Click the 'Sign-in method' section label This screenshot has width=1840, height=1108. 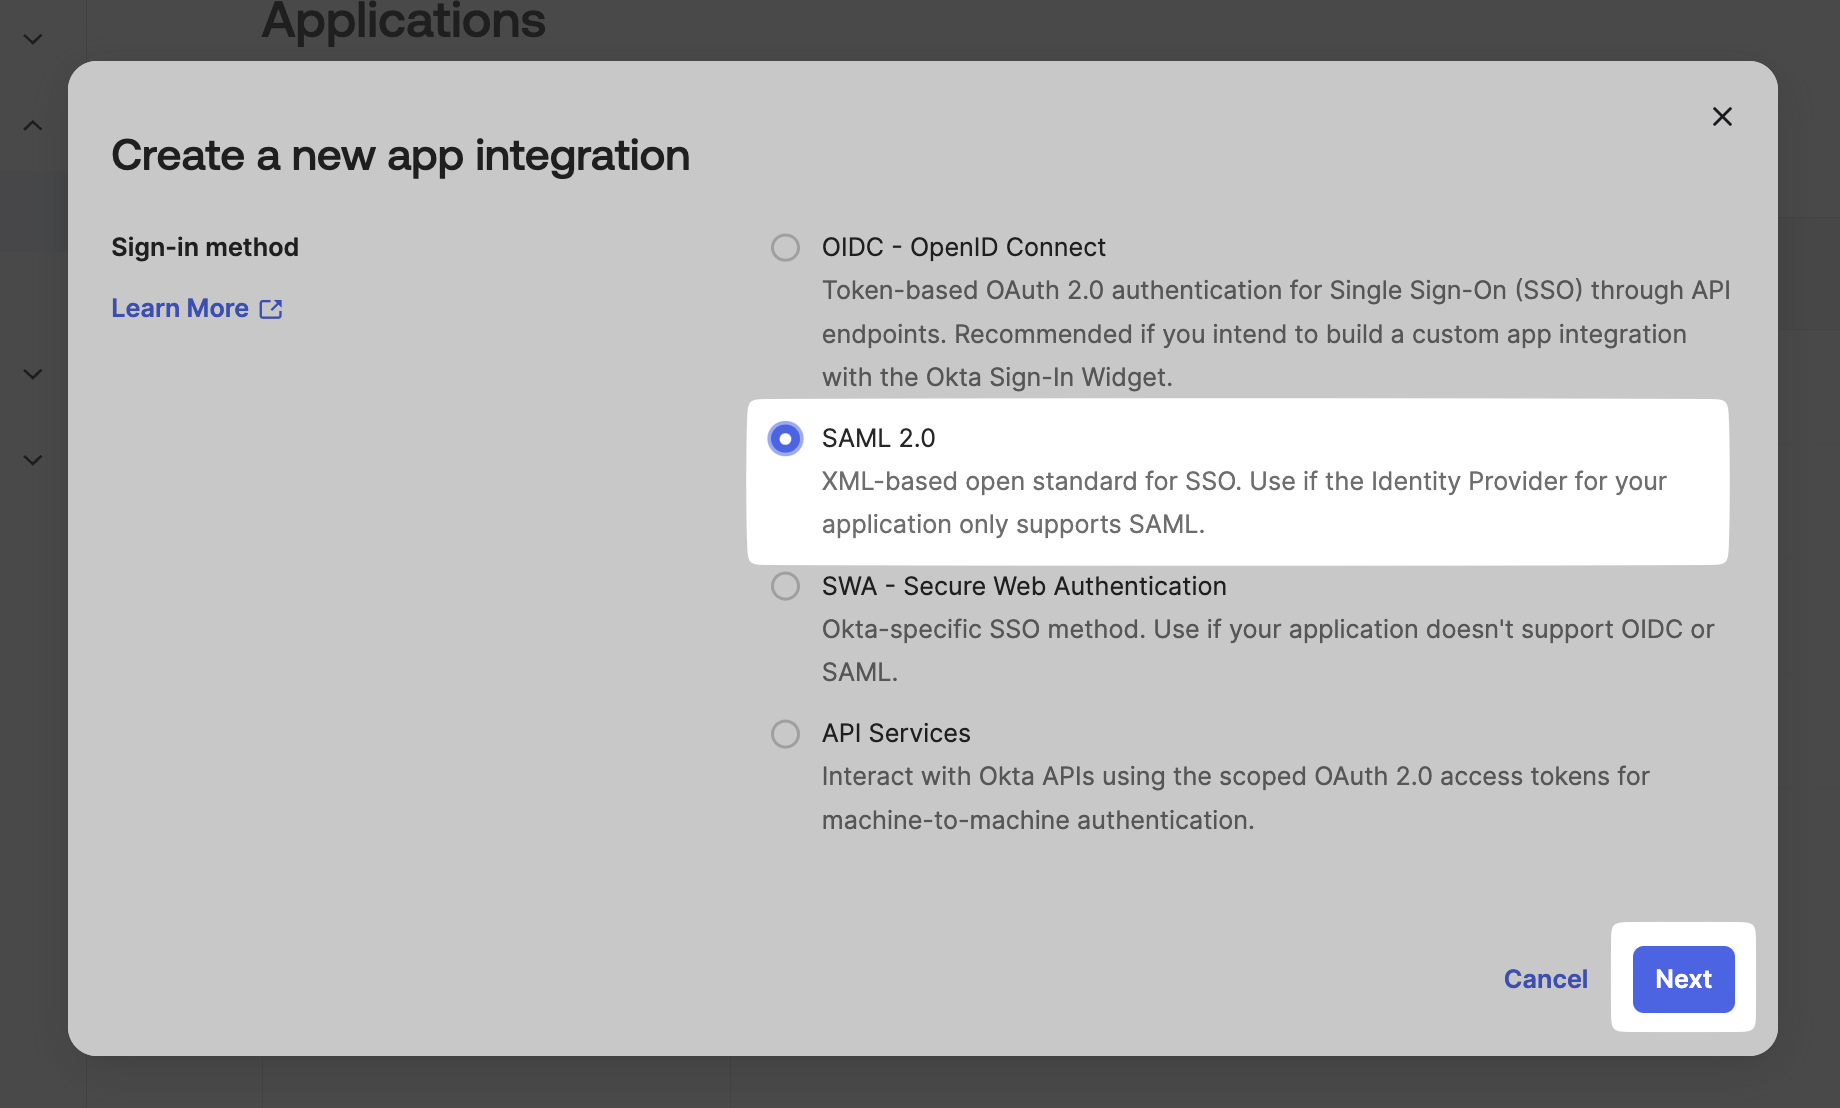point(205,247)
